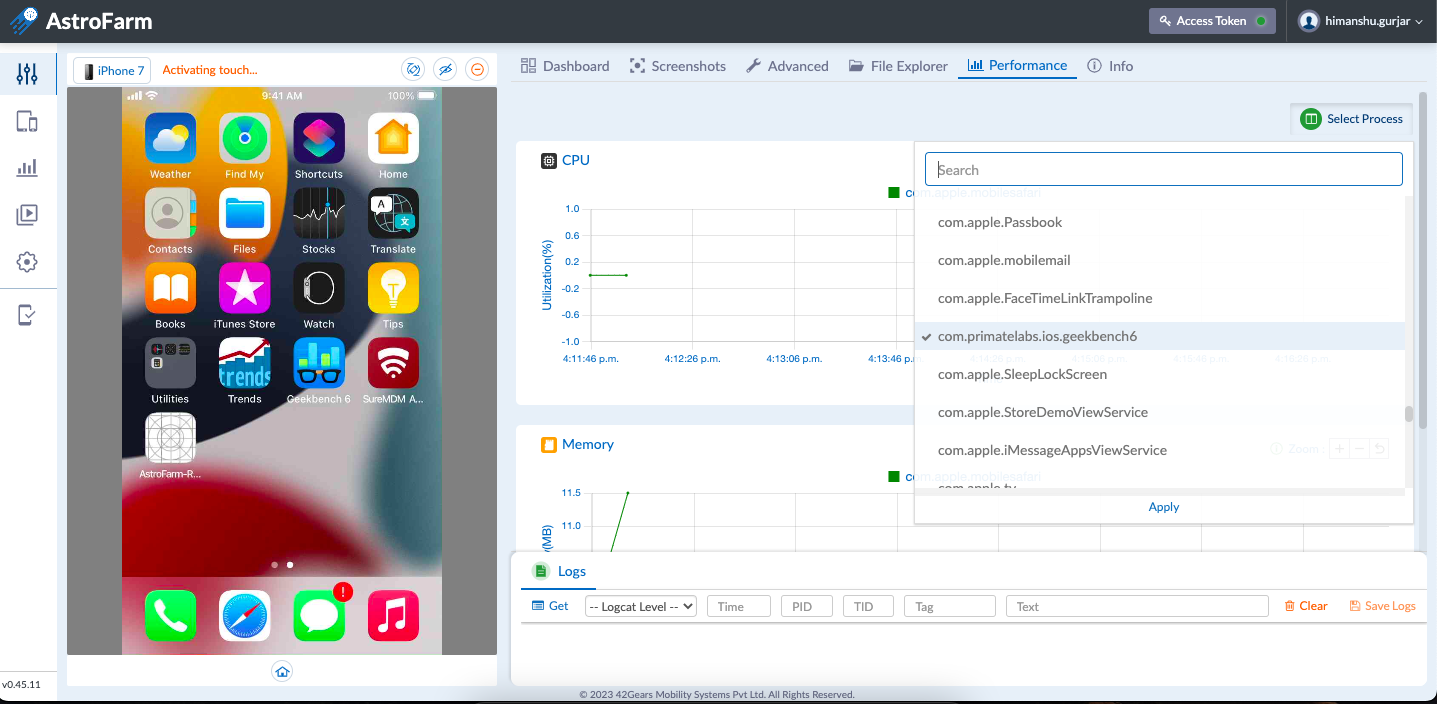Open the Advanced tab
Screen dimensions: 1437x704
pyautogui.click(x=787, y=66)
